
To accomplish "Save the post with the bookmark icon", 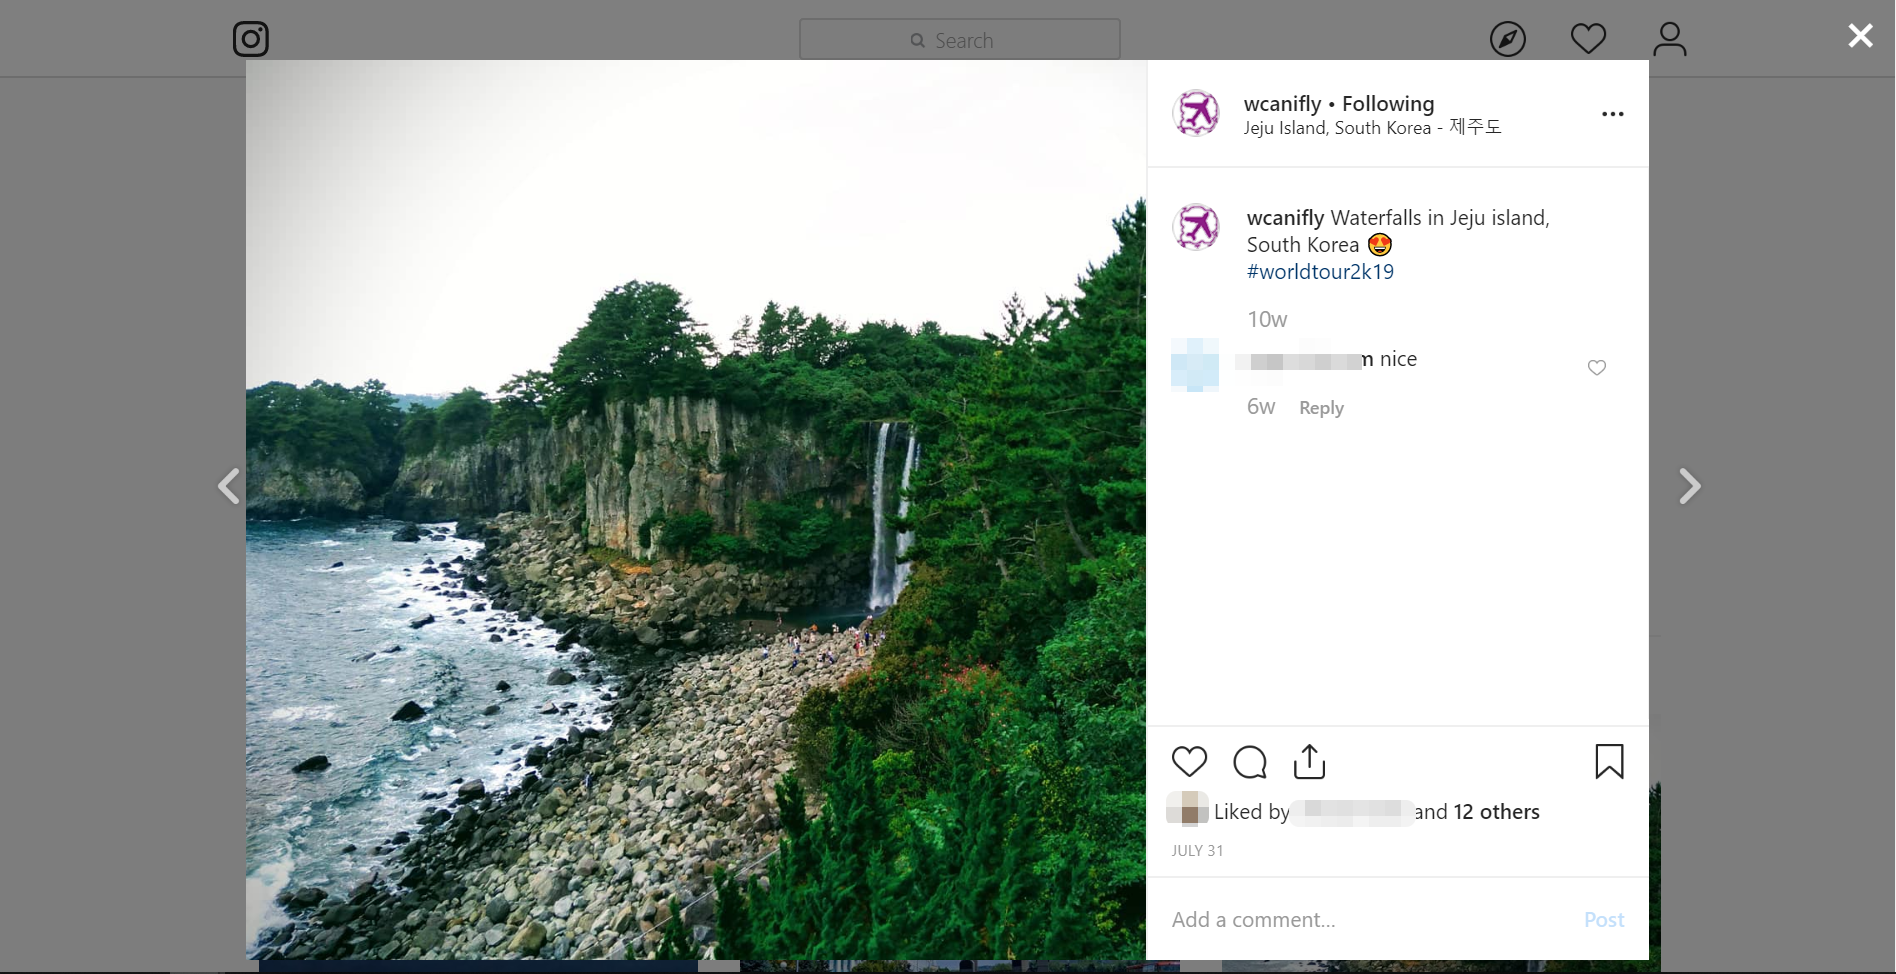I will click(1609, 761).
